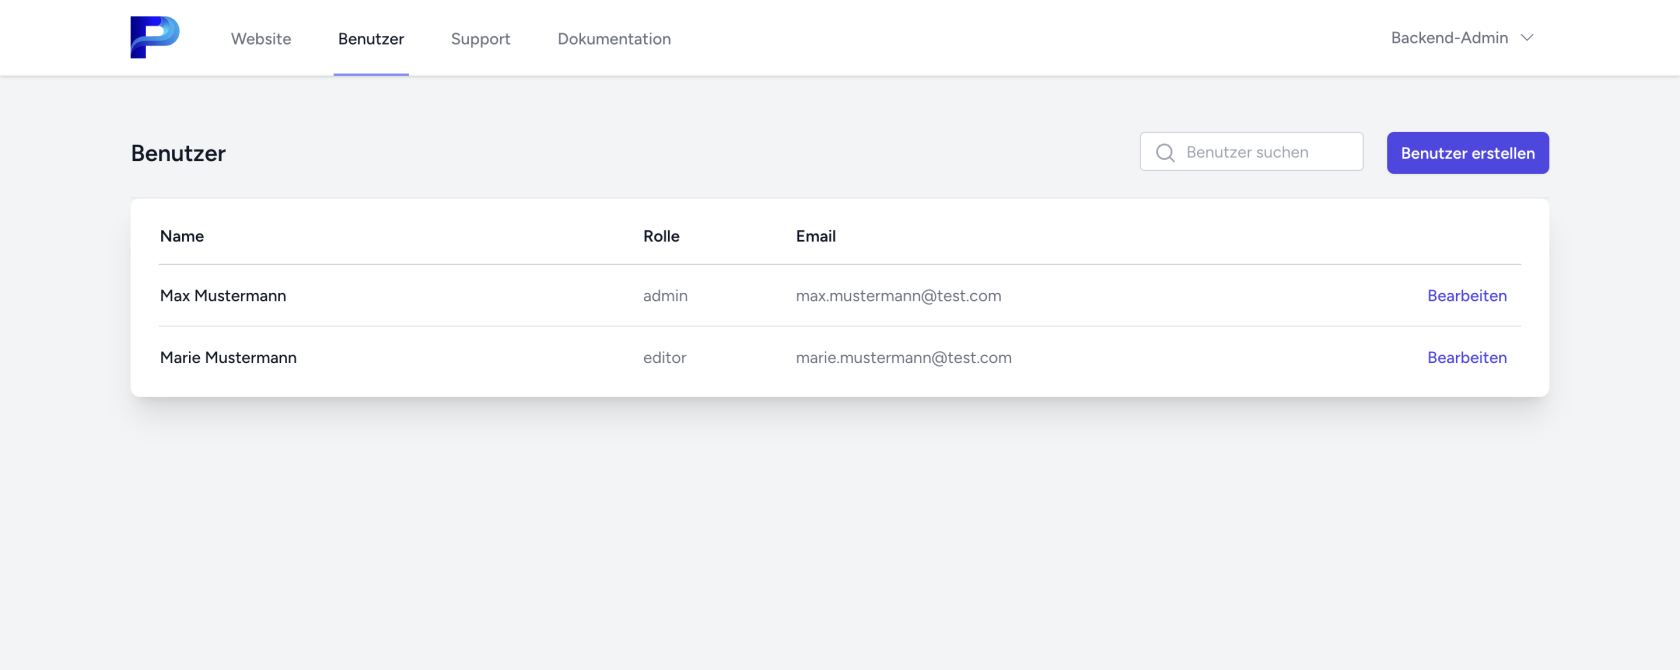Screen dimensions: 1680x670
Task: Expand the chevron beside Backend-Admin
Action: pyautogui.click(x=1527, y=38)
